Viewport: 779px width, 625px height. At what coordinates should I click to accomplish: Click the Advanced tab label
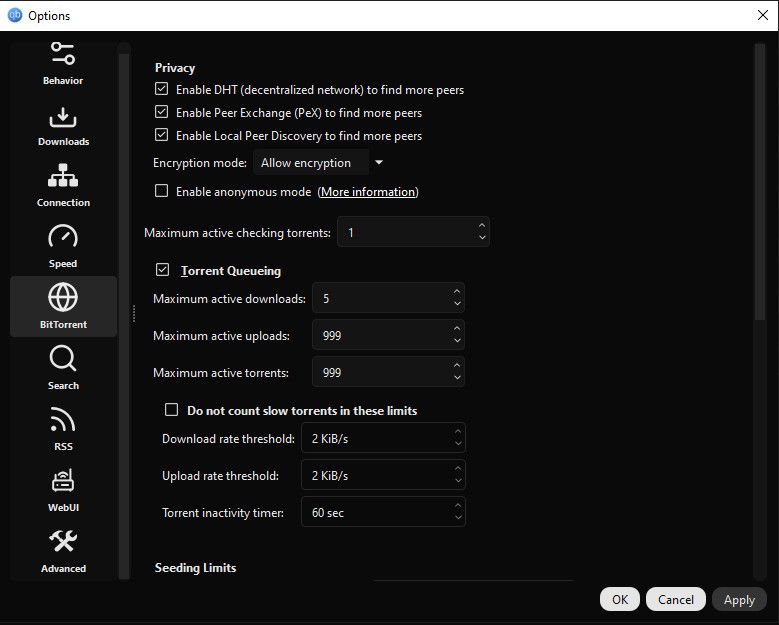pos(63,568)
